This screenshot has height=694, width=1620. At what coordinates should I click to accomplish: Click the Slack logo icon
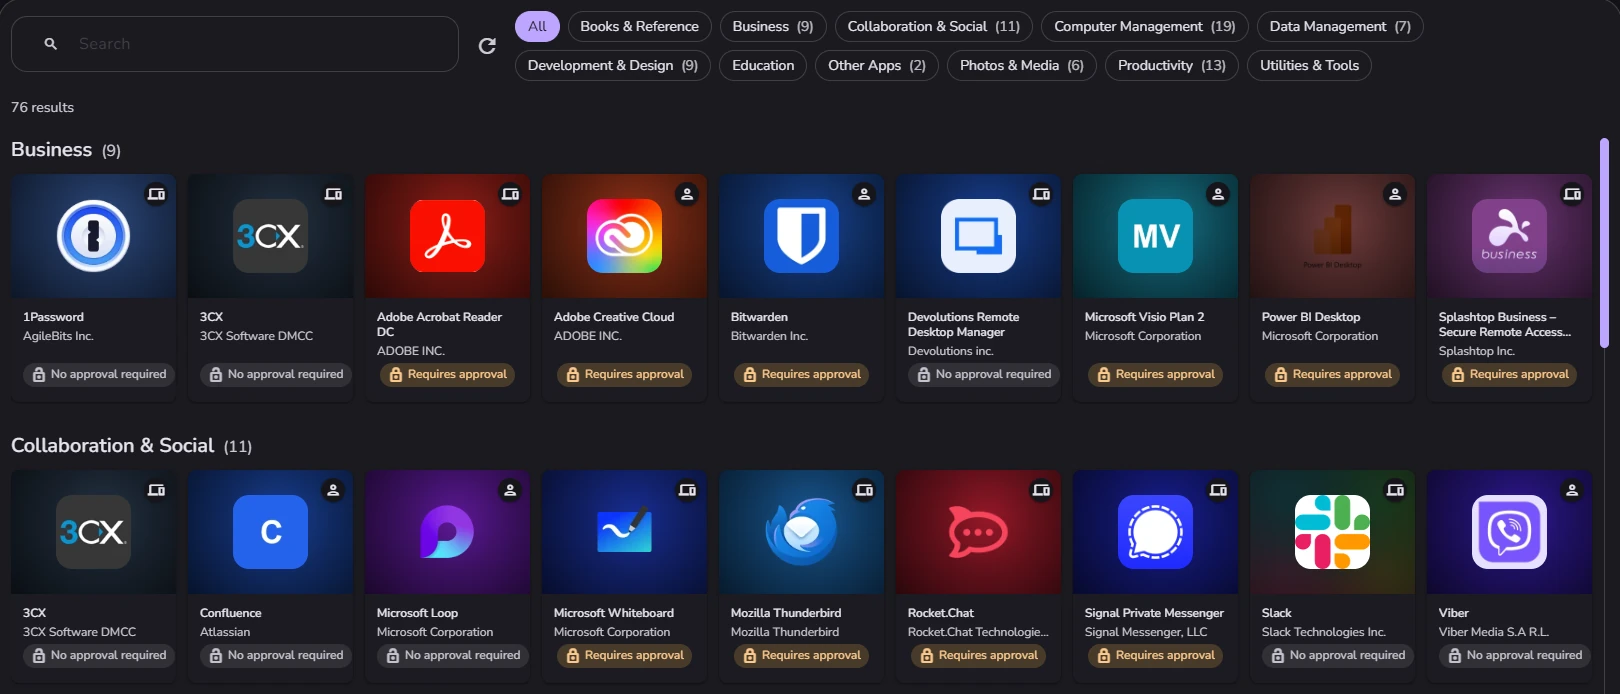[x=1332, y=532]
